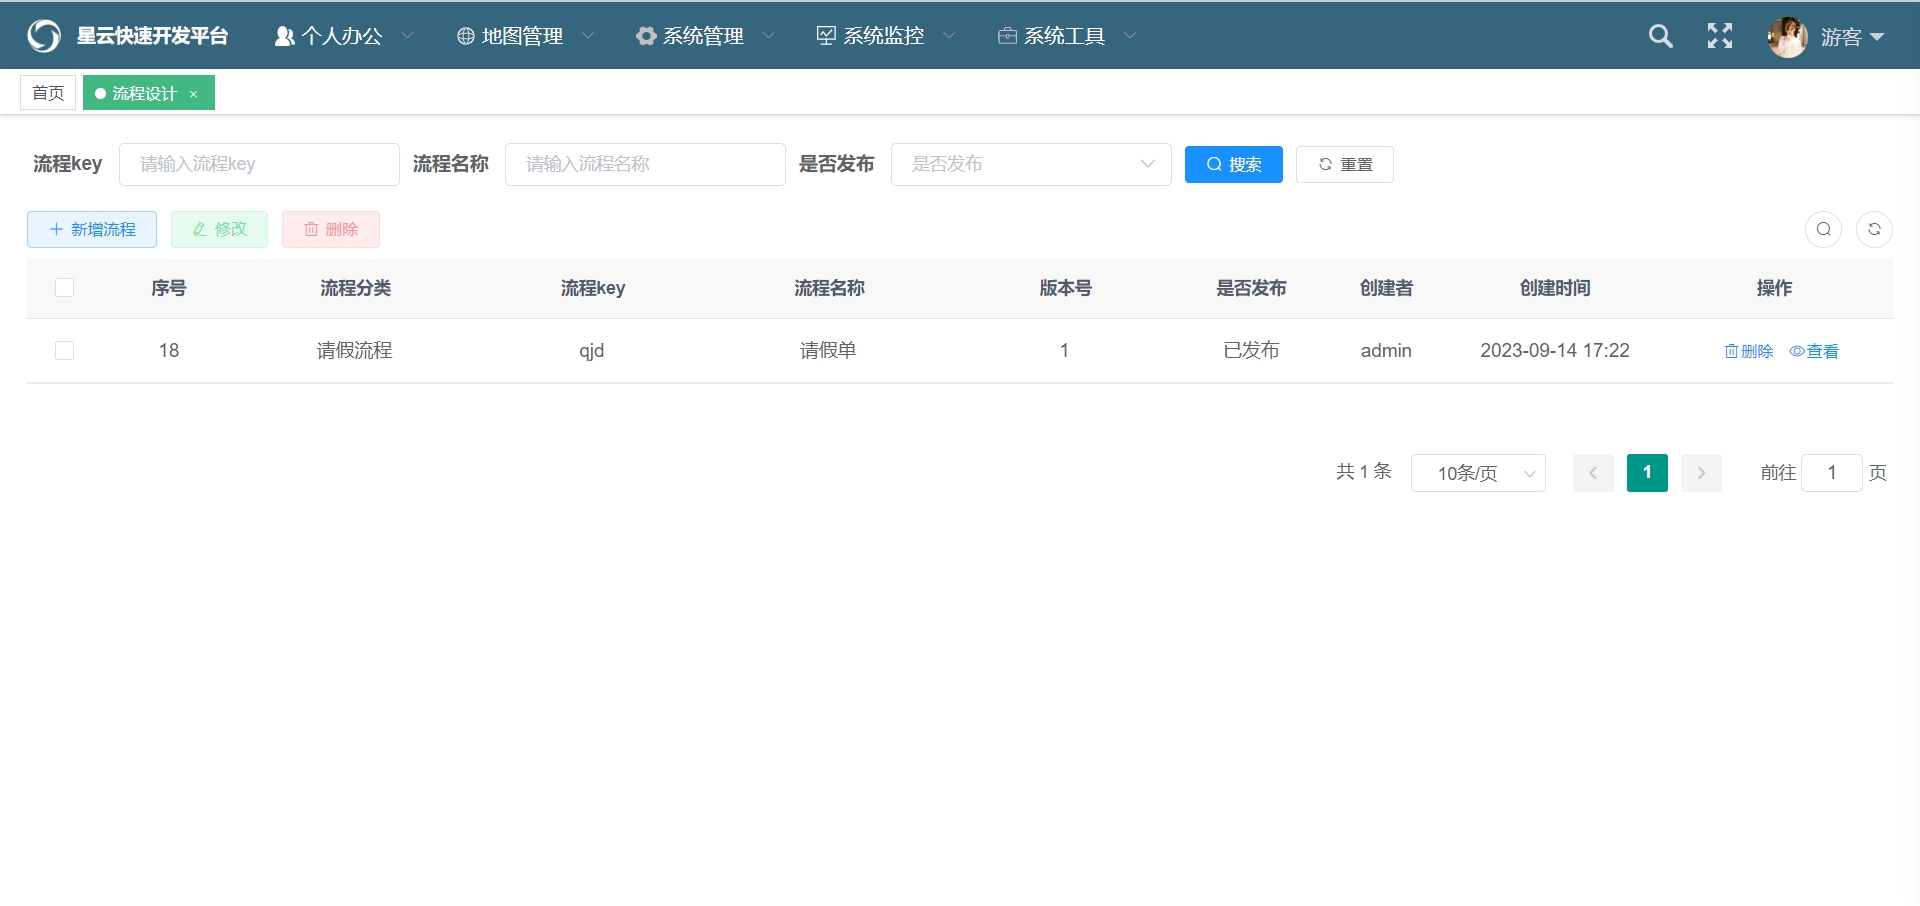Screen dimensions: 1920x906
Task: Toggle fullscreen mode icon
Action: 1719,36
